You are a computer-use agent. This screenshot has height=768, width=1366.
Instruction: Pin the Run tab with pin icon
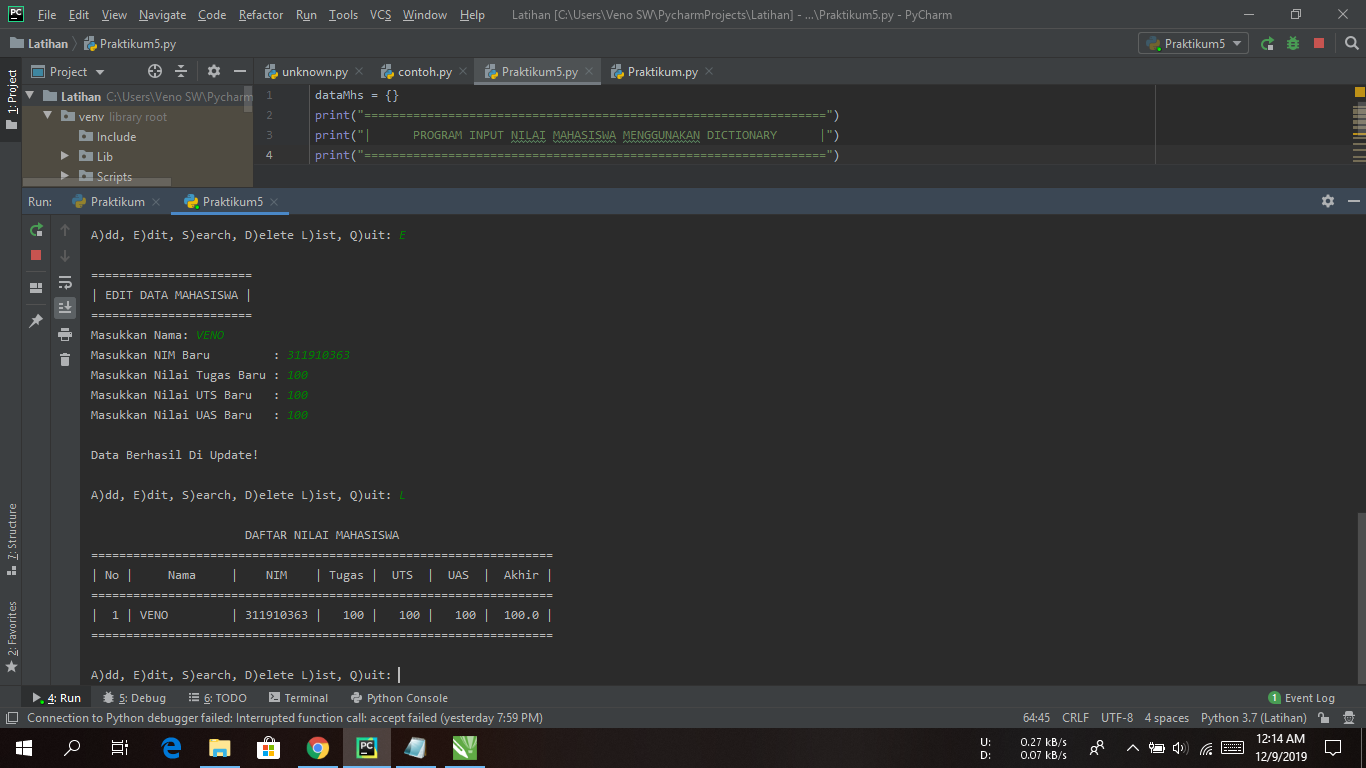(36, 320)
